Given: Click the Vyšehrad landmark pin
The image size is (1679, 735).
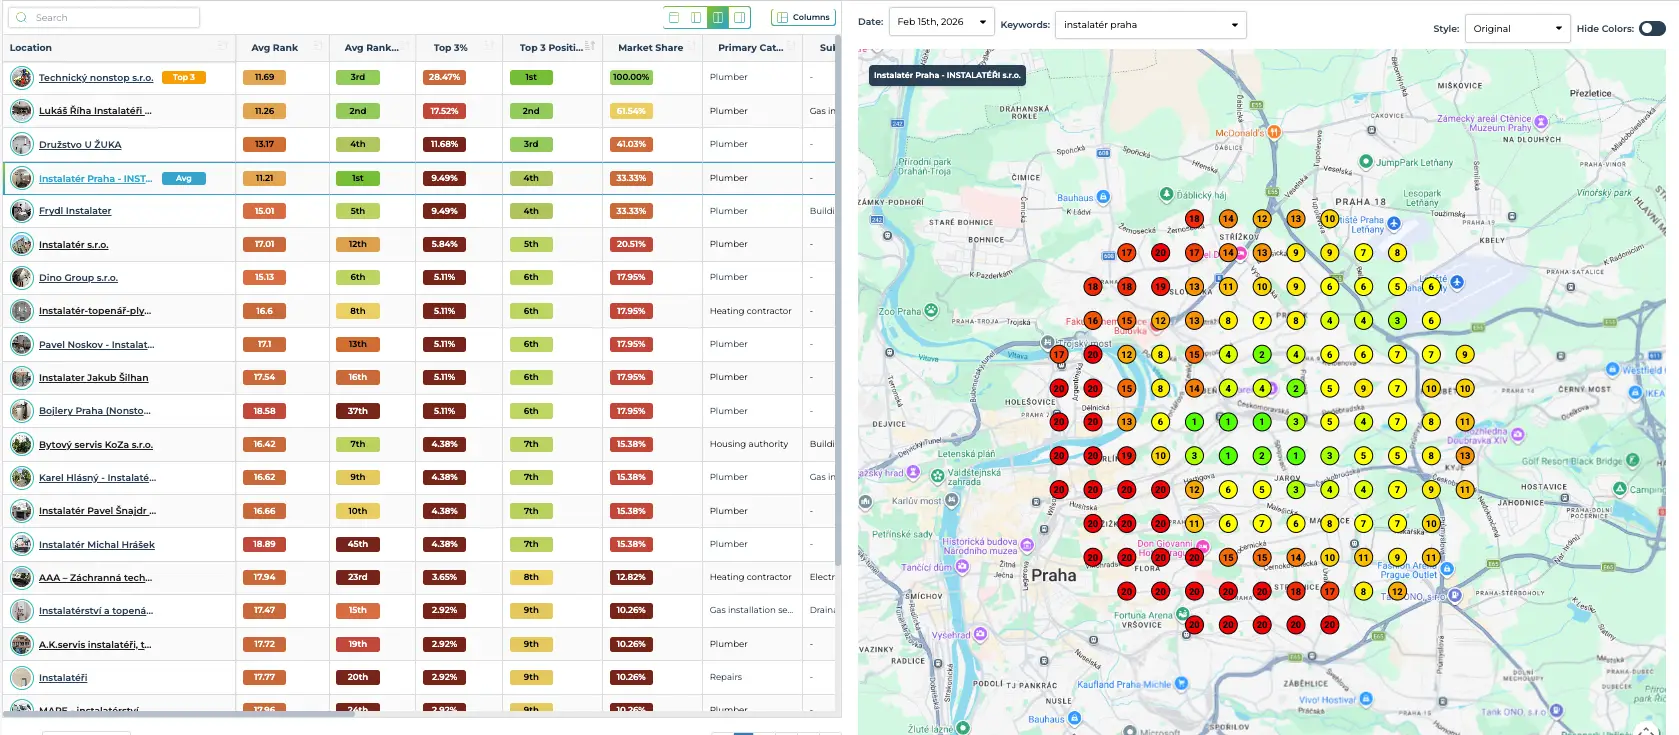Looking at the screenshot, I should click(x=980, y=634).
